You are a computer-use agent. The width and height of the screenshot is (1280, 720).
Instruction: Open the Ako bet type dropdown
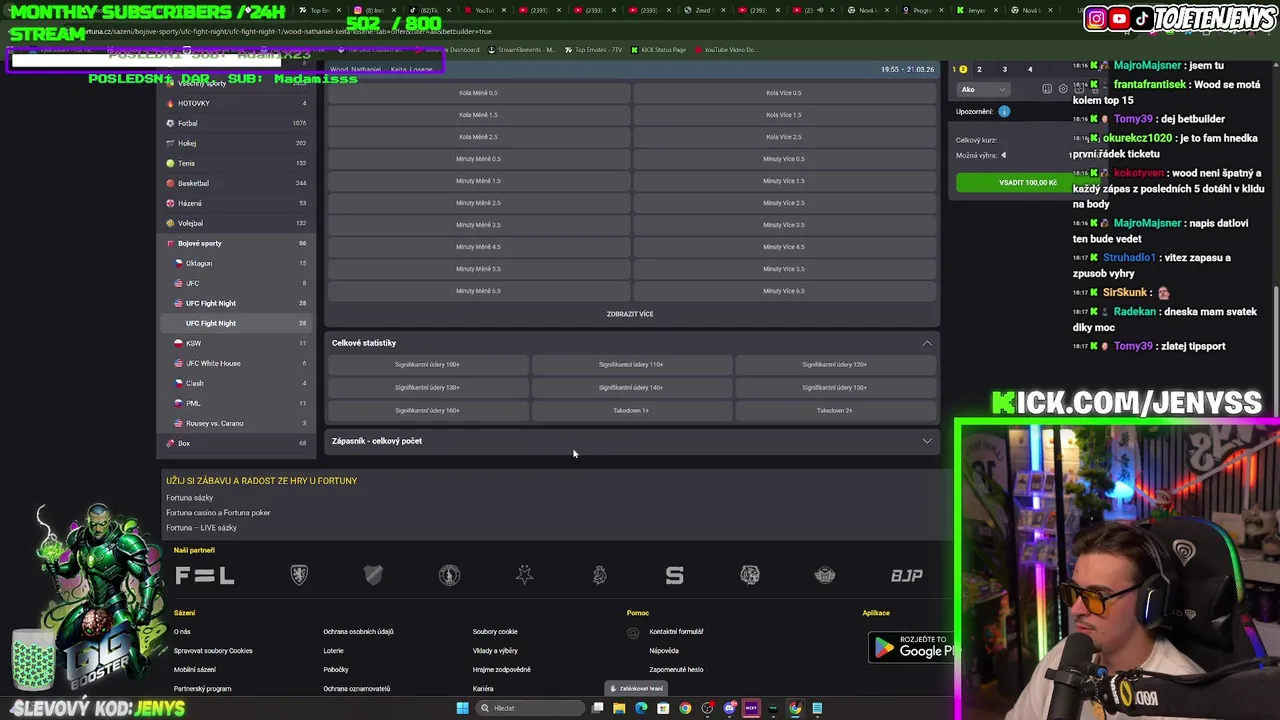(x=982, y=89)
